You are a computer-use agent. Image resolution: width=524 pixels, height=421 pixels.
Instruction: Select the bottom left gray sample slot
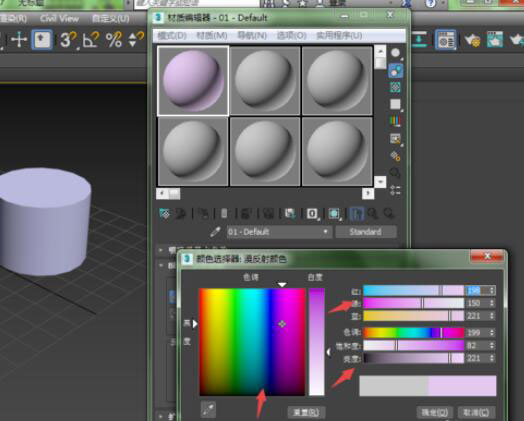point(193,151)
